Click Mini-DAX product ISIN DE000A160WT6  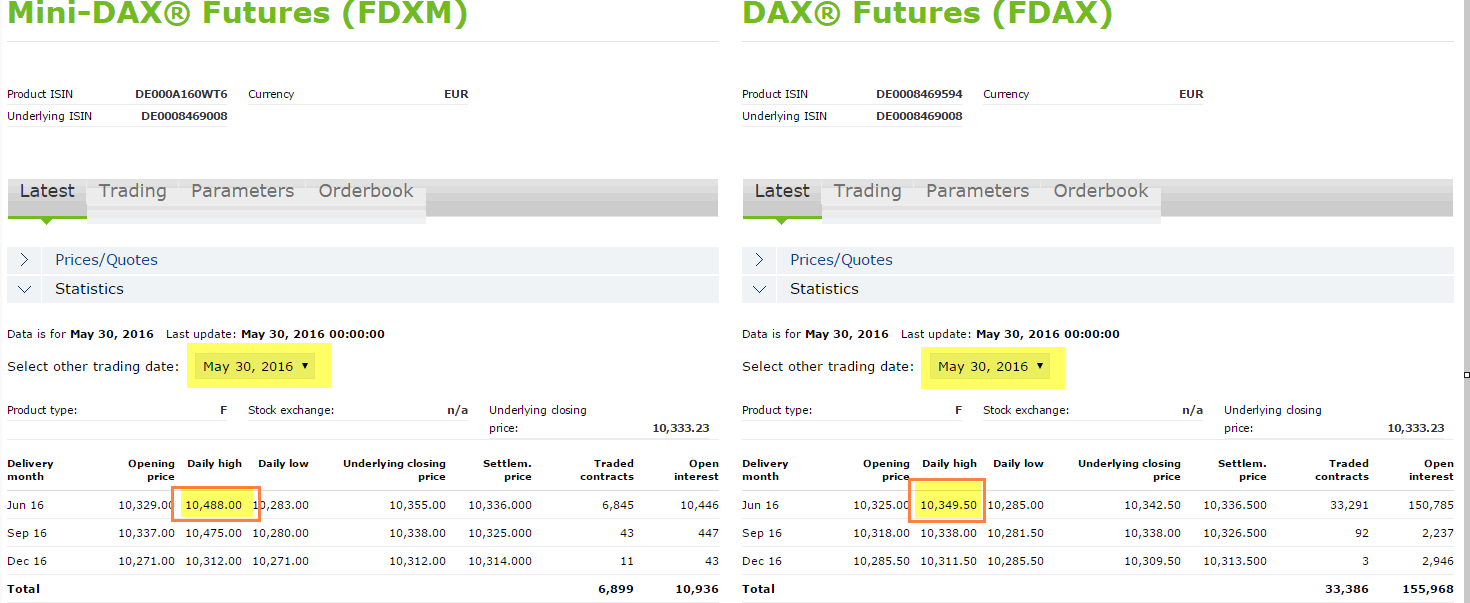pos(181,94)
